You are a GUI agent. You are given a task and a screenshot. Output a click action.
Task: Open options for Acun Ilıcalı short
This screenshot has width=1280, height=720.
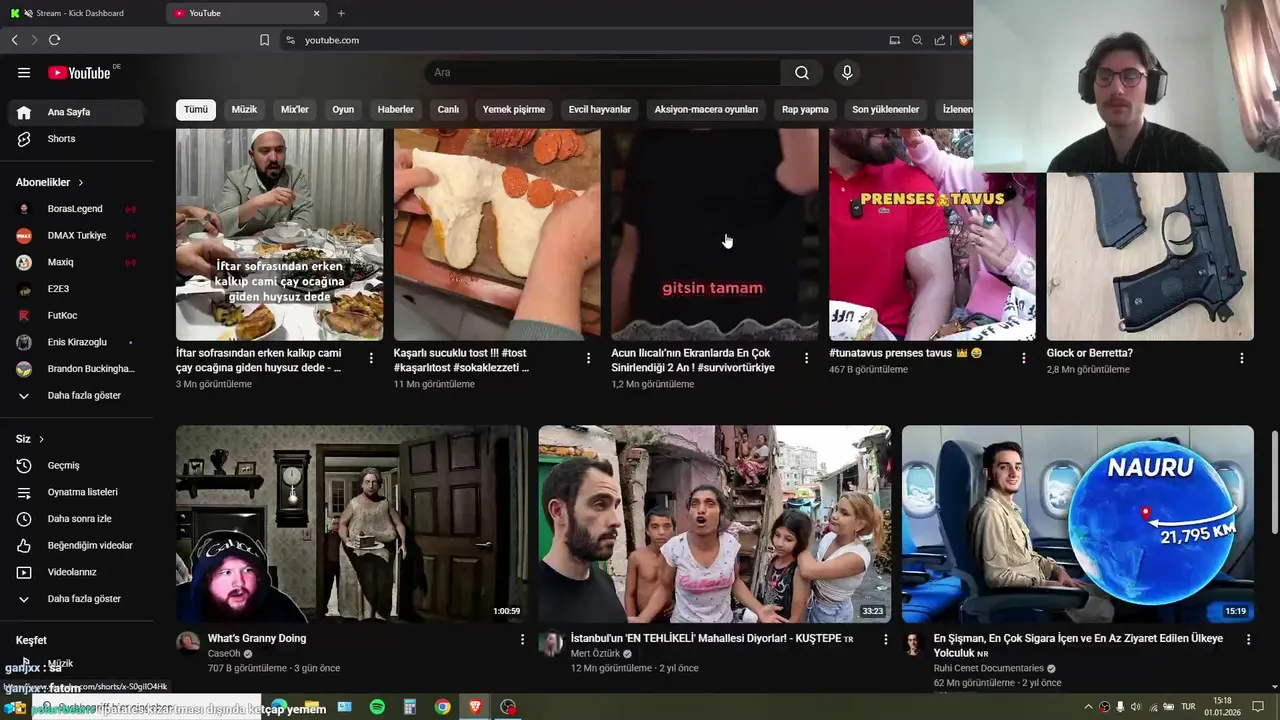pyautogui.click(x=806, y=358)
